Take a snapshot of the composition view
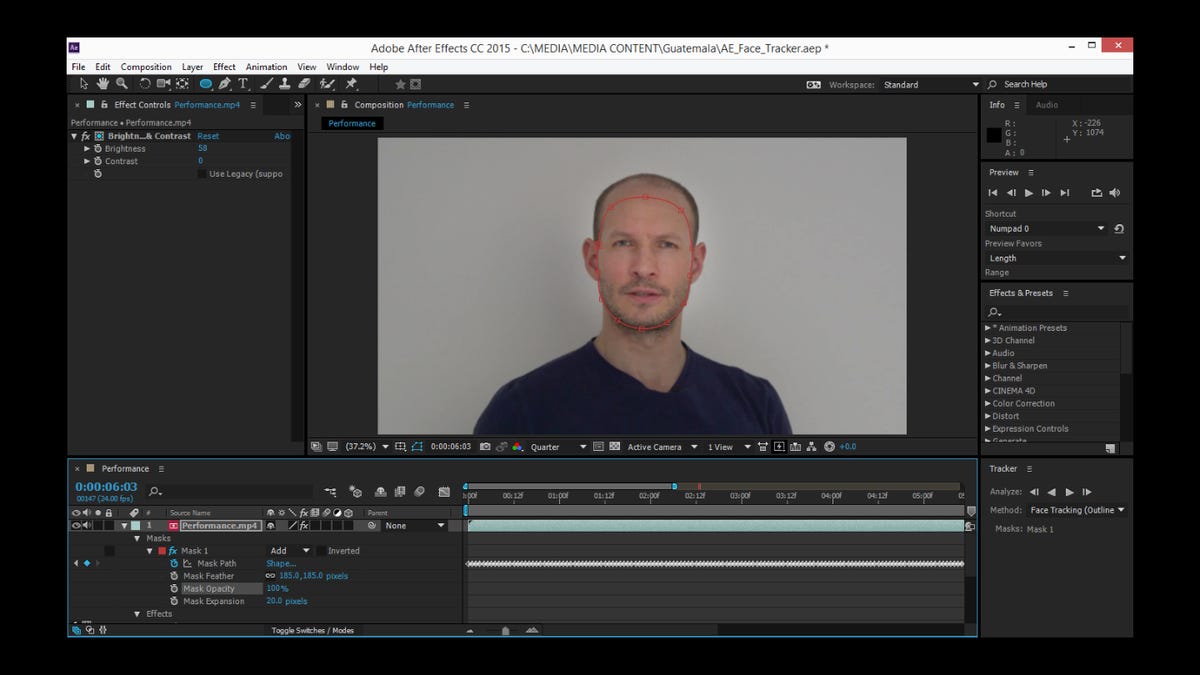1200x675 pixels. pyautogui.click(x=483, y=447)
